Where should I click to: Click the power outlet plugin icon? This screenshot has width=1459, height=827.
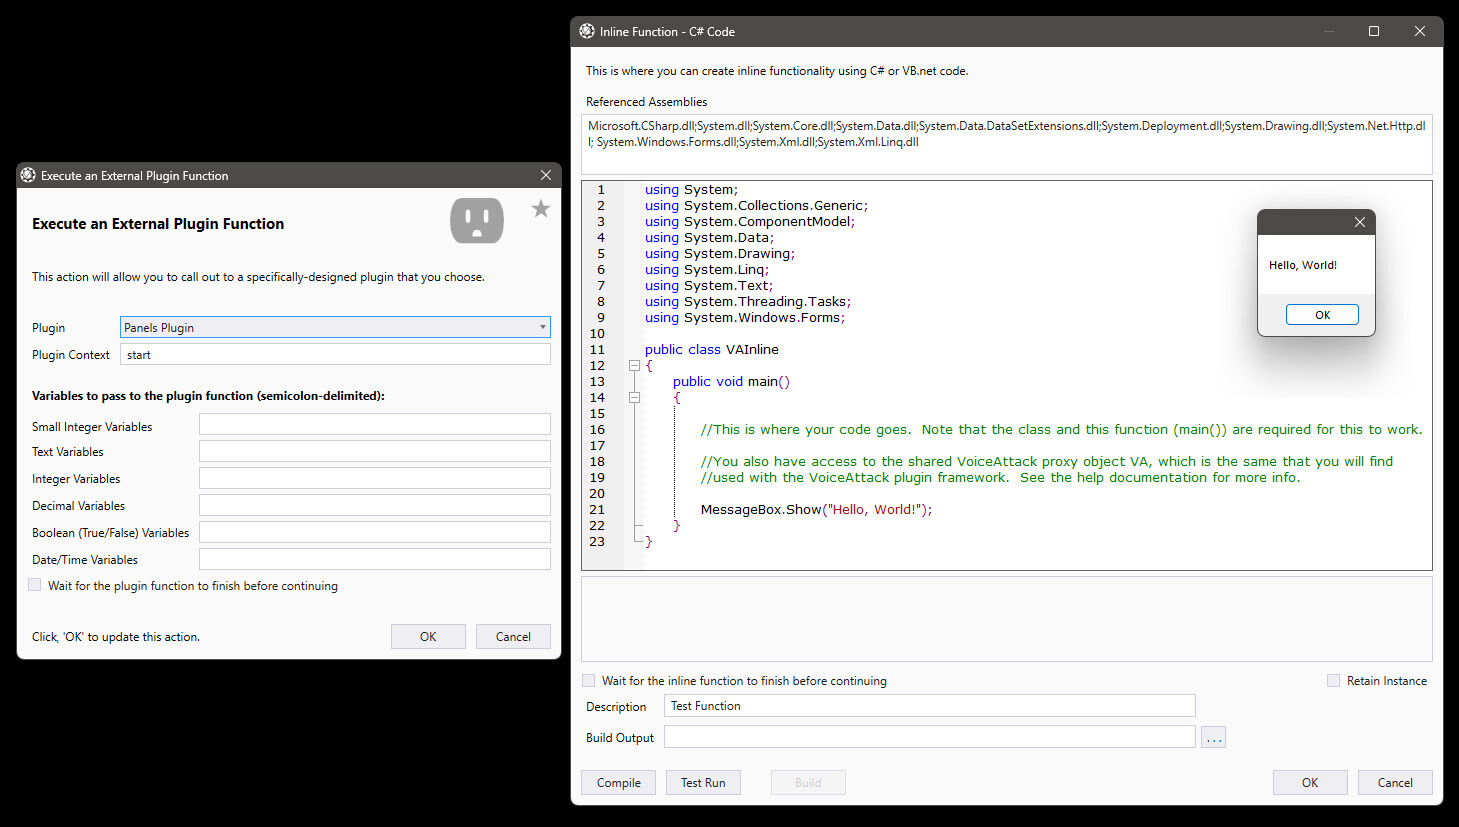point(477,220)
